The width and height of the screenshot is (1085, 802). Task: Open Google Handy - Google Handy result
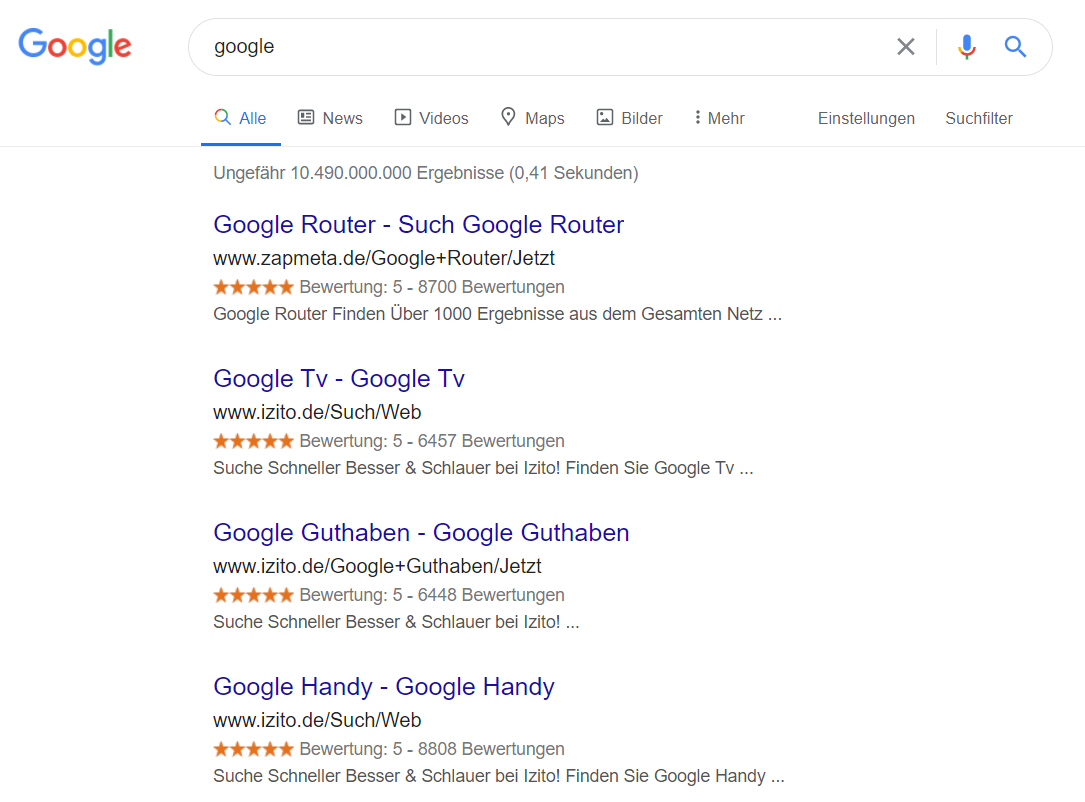click(x=384, y=686)
